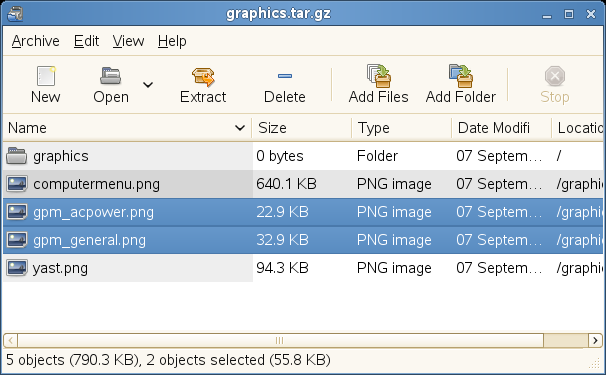606x375 pixels.
Task: Click the Add Files toolbar icon
Action: [x=379, y=75]
